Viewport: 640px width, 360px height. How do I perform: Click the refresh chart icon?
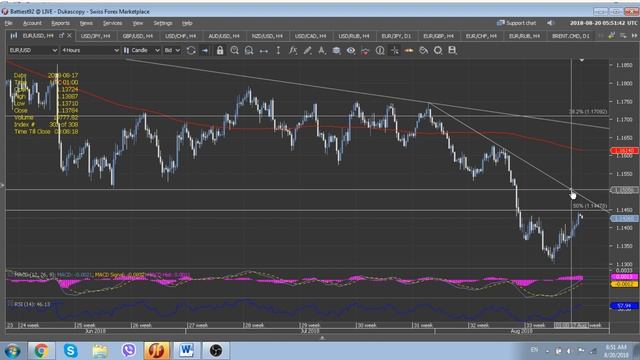[x=191, y=50]
